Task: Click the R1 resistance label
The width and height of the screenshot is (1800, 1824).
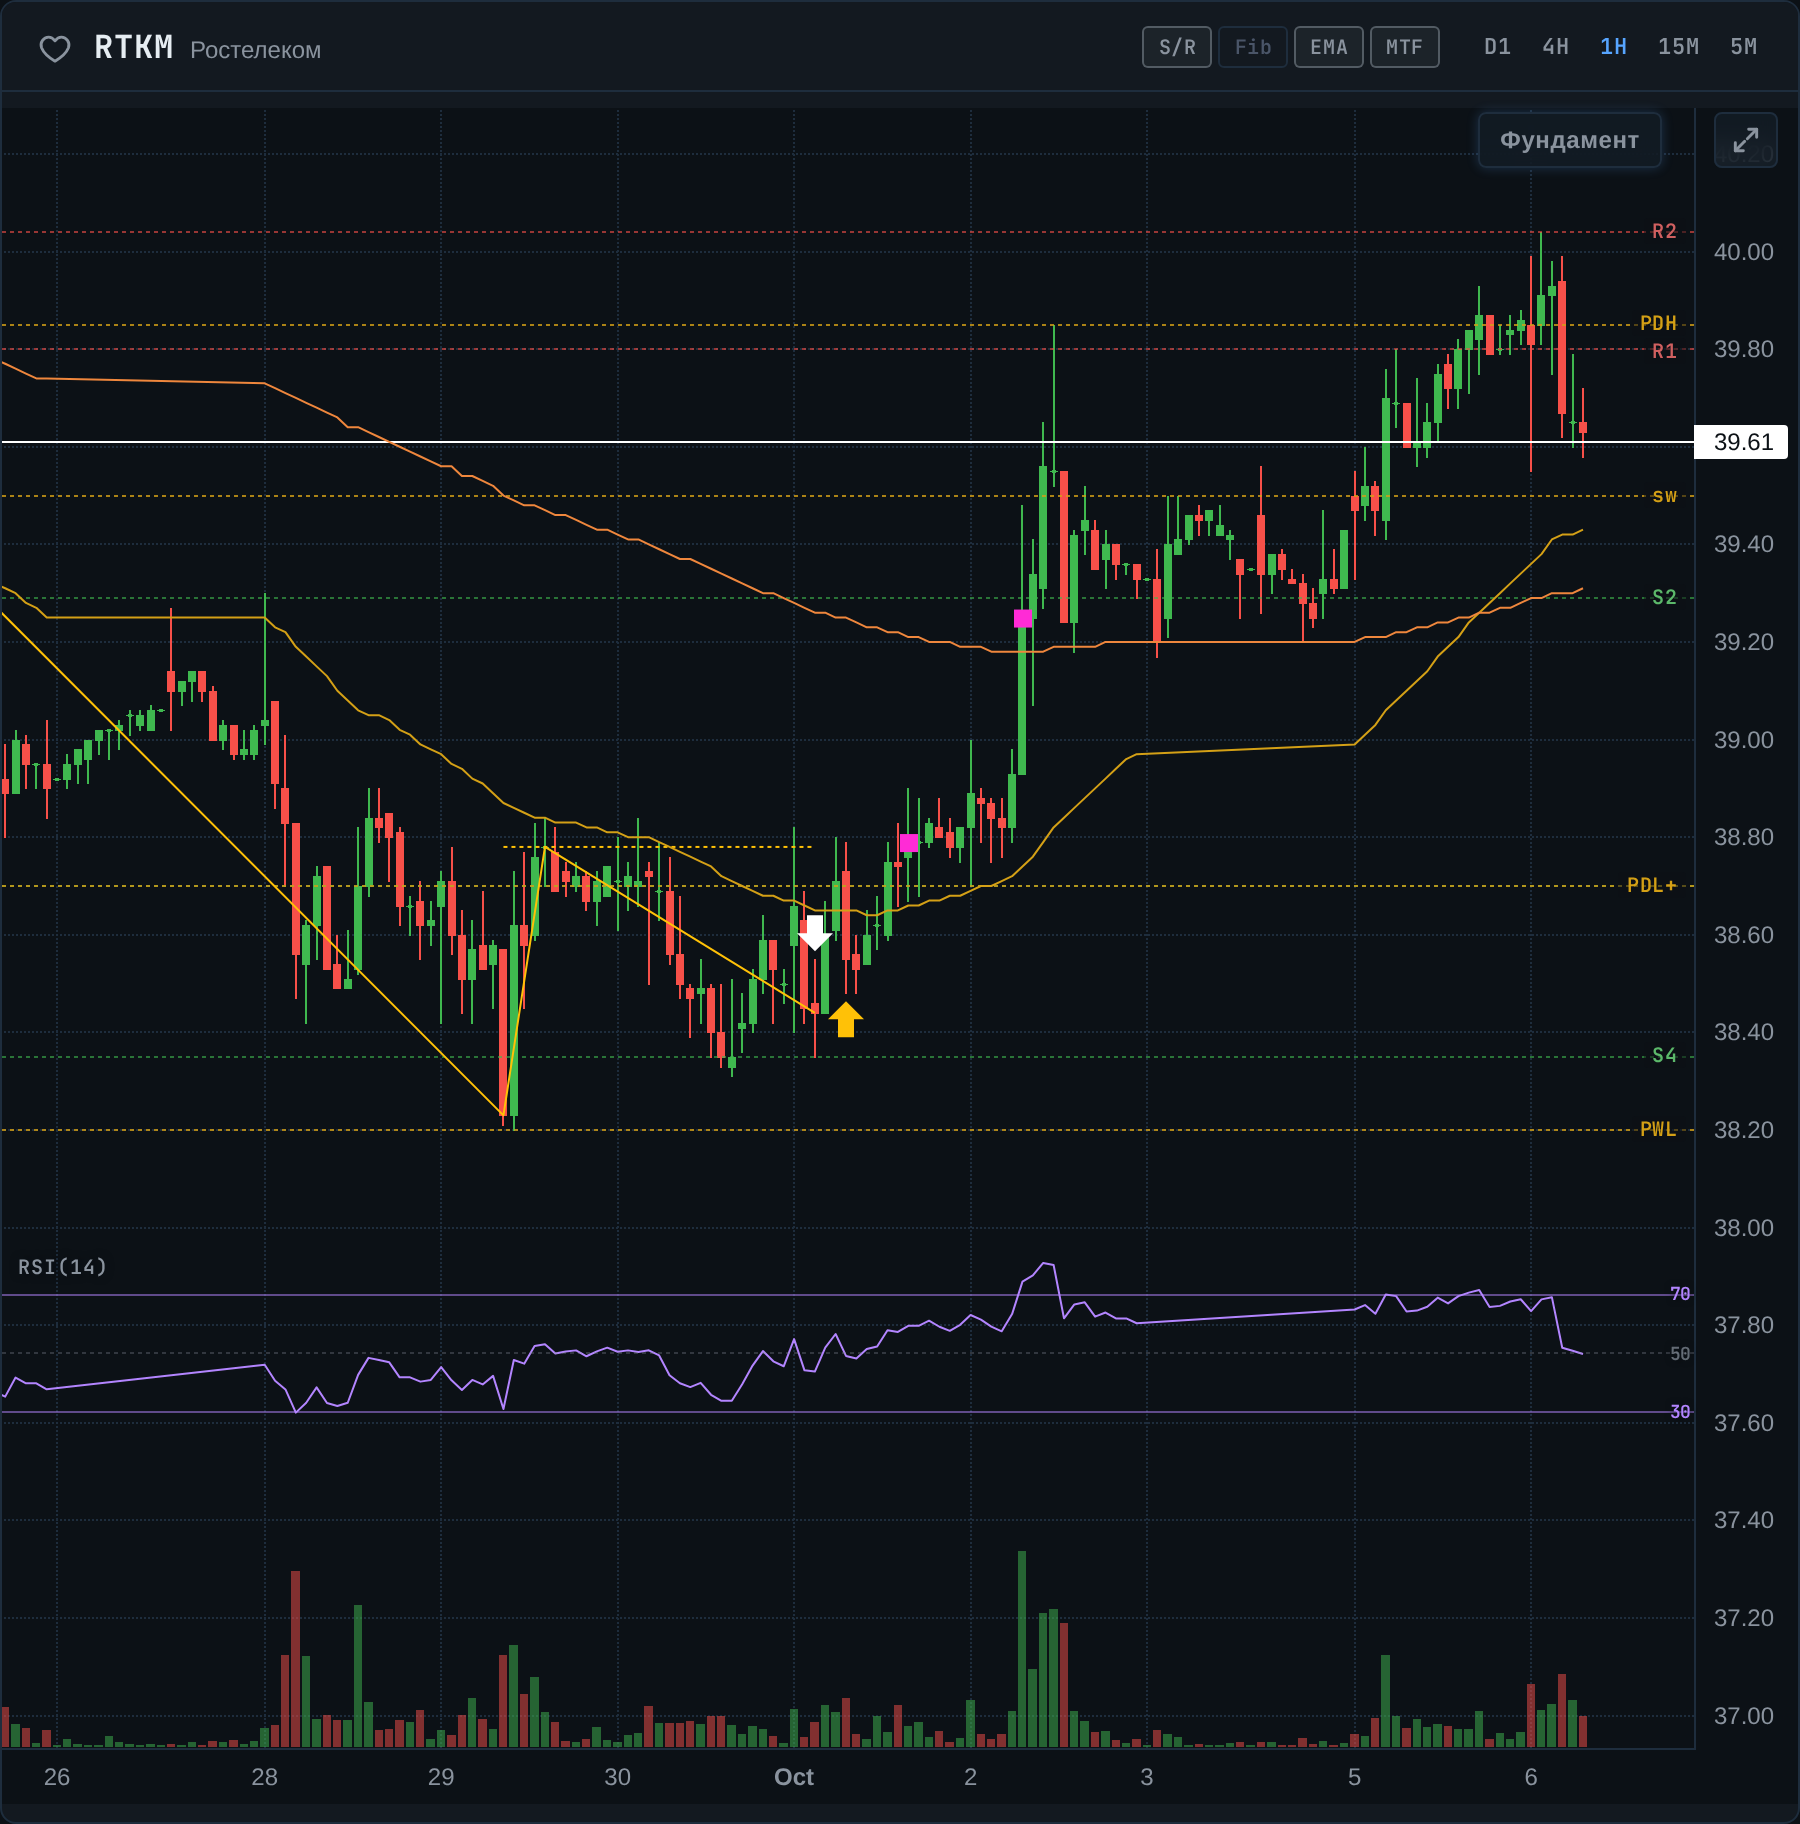Action: pos(1664,351)
